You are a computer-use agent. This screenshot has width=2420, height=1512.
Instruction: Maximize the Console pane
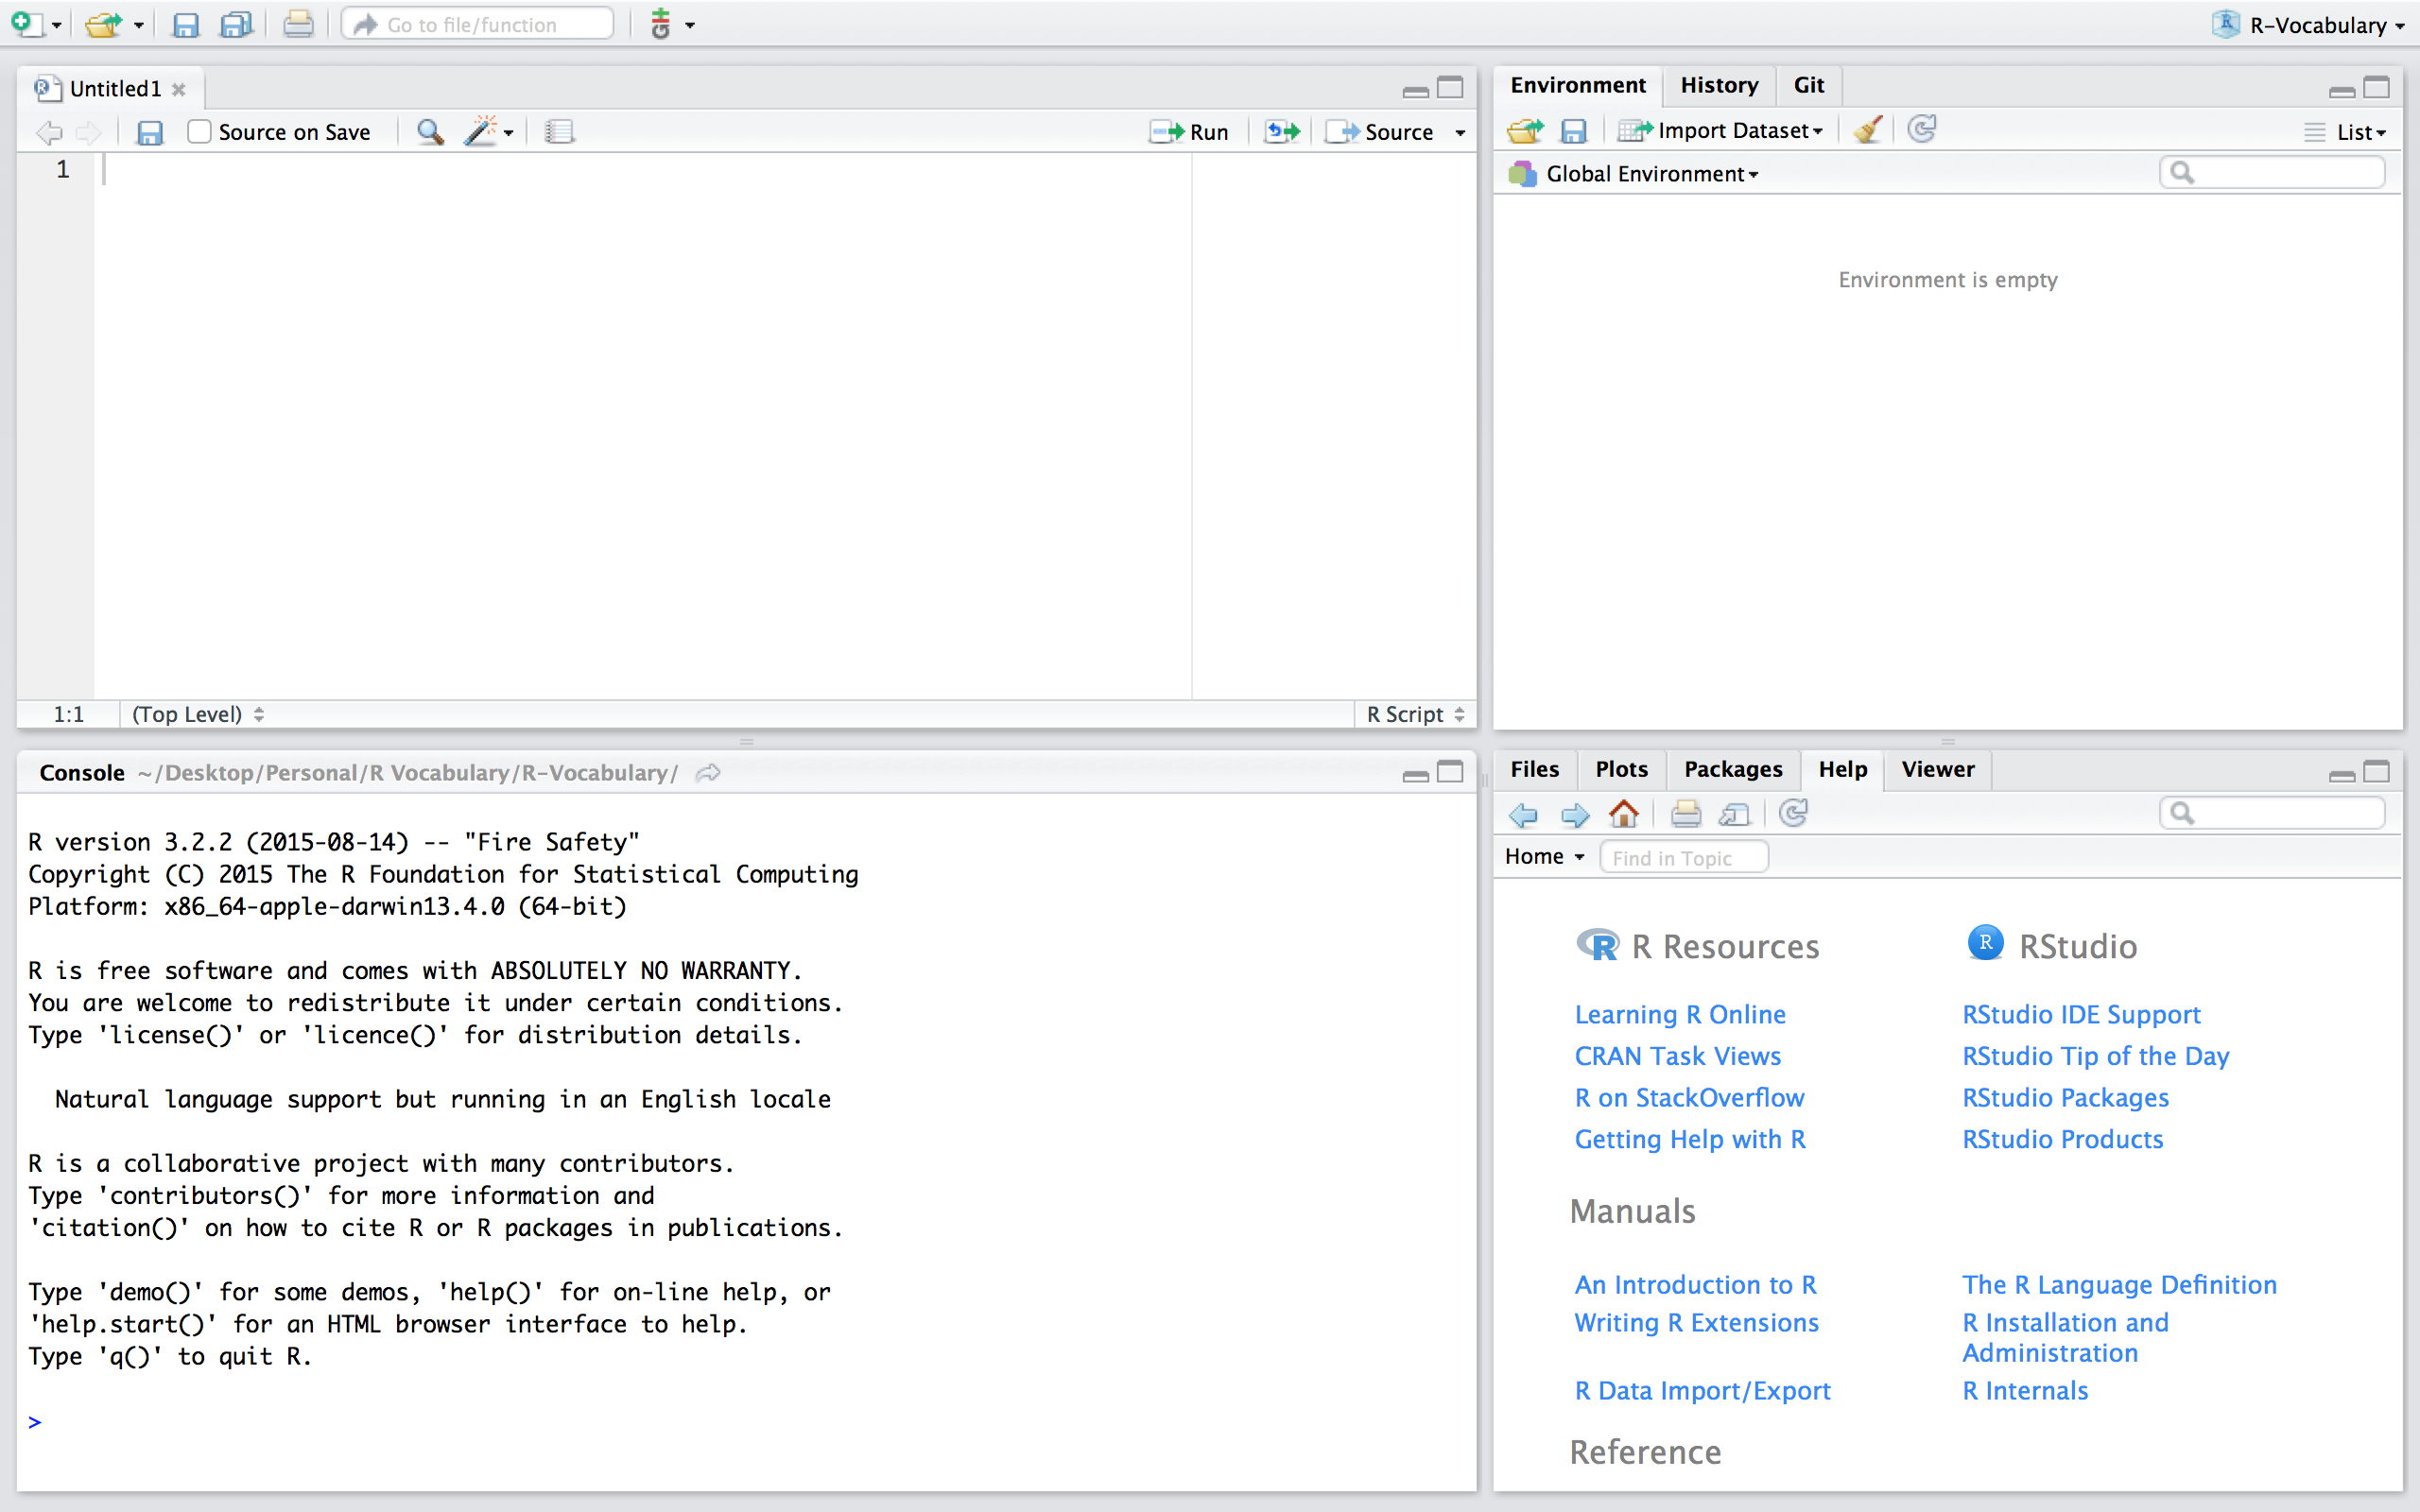1450,772
